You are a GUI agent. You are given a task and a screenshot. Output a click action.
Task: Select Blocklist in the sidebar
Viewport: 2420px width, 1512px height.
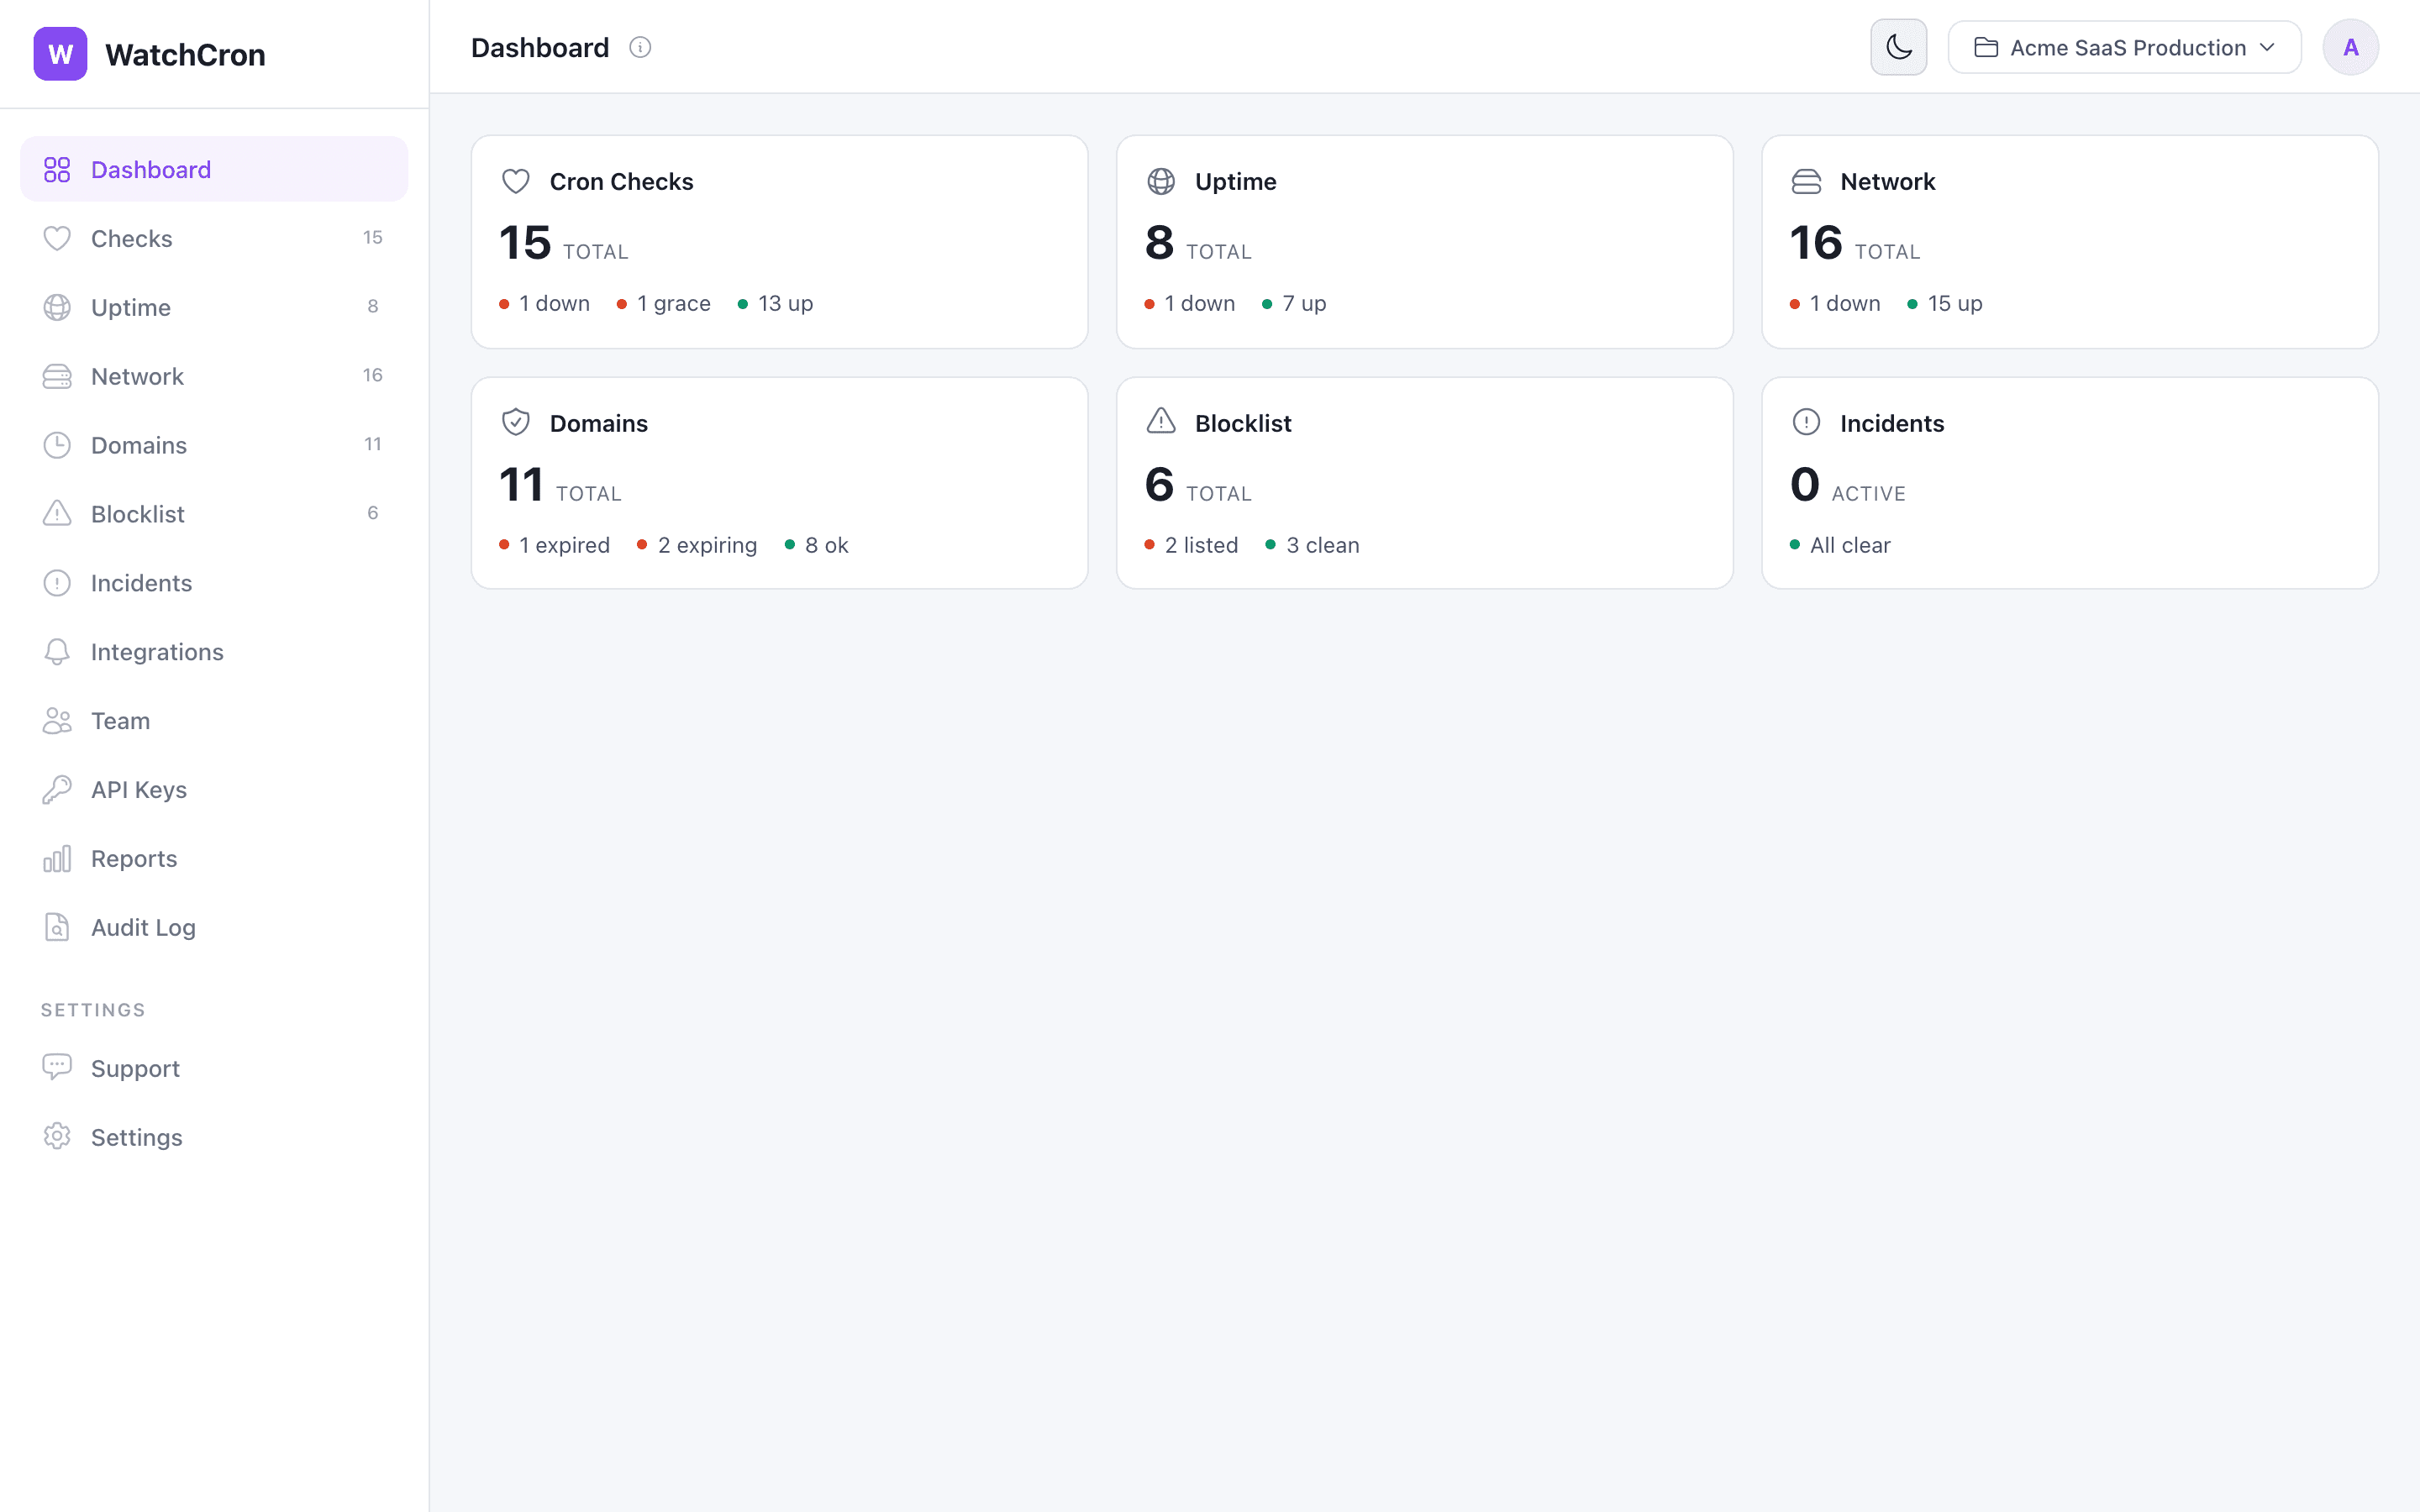[214, 514]
